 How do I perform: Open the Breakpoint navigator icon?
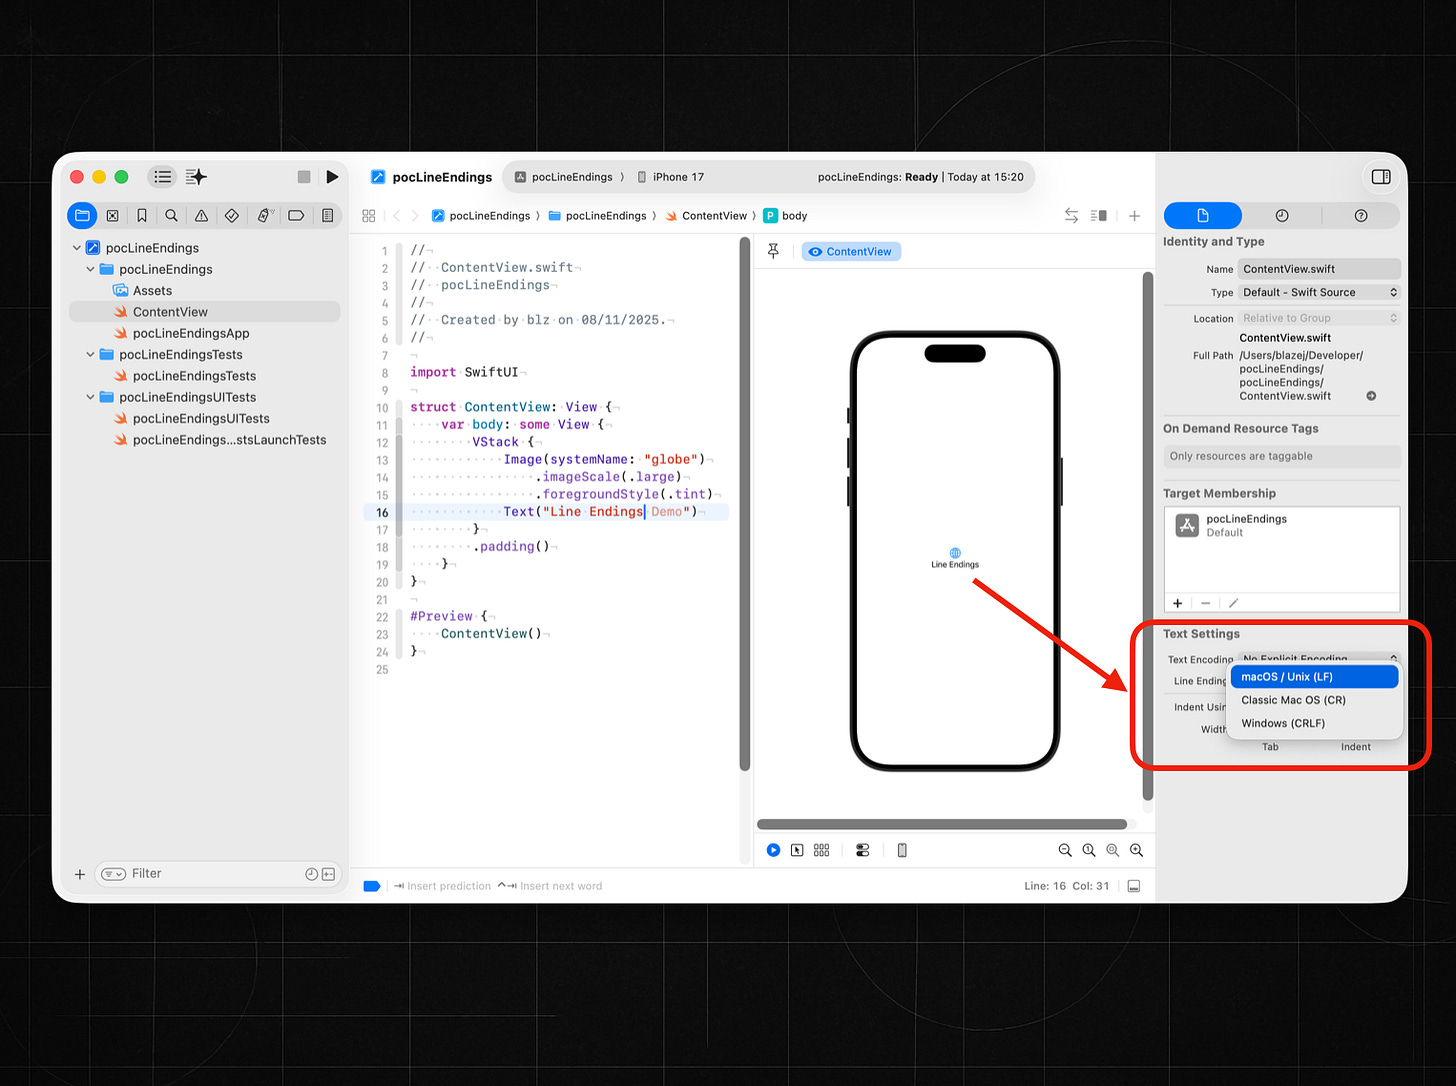(296, 215)
